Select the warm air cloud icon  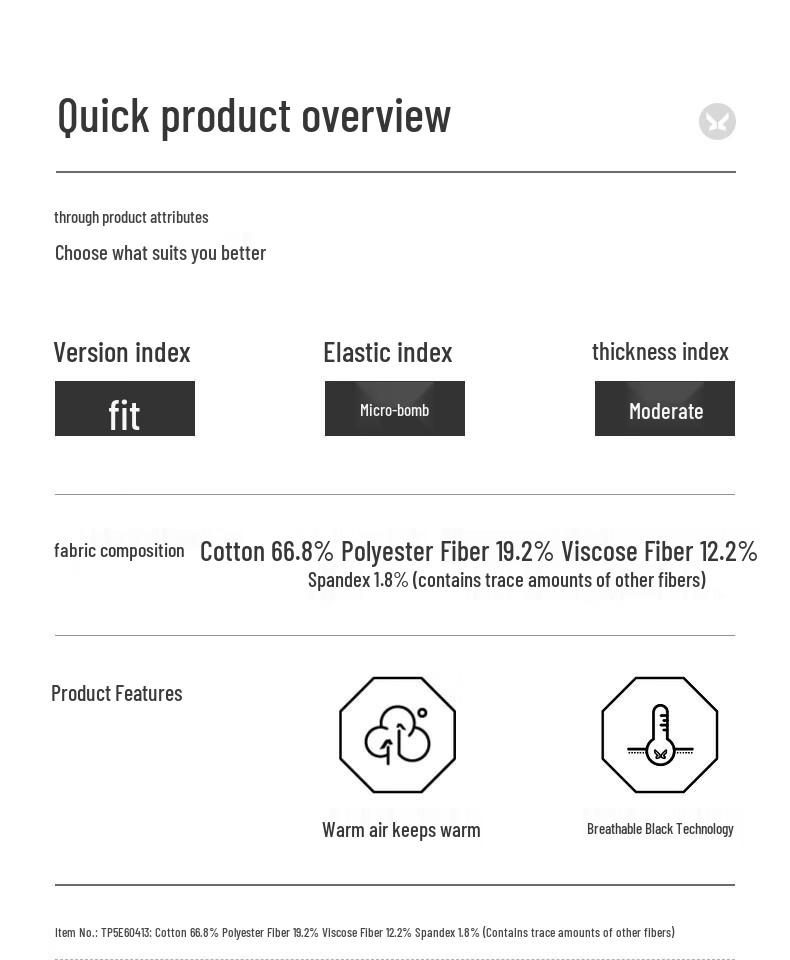397,735
